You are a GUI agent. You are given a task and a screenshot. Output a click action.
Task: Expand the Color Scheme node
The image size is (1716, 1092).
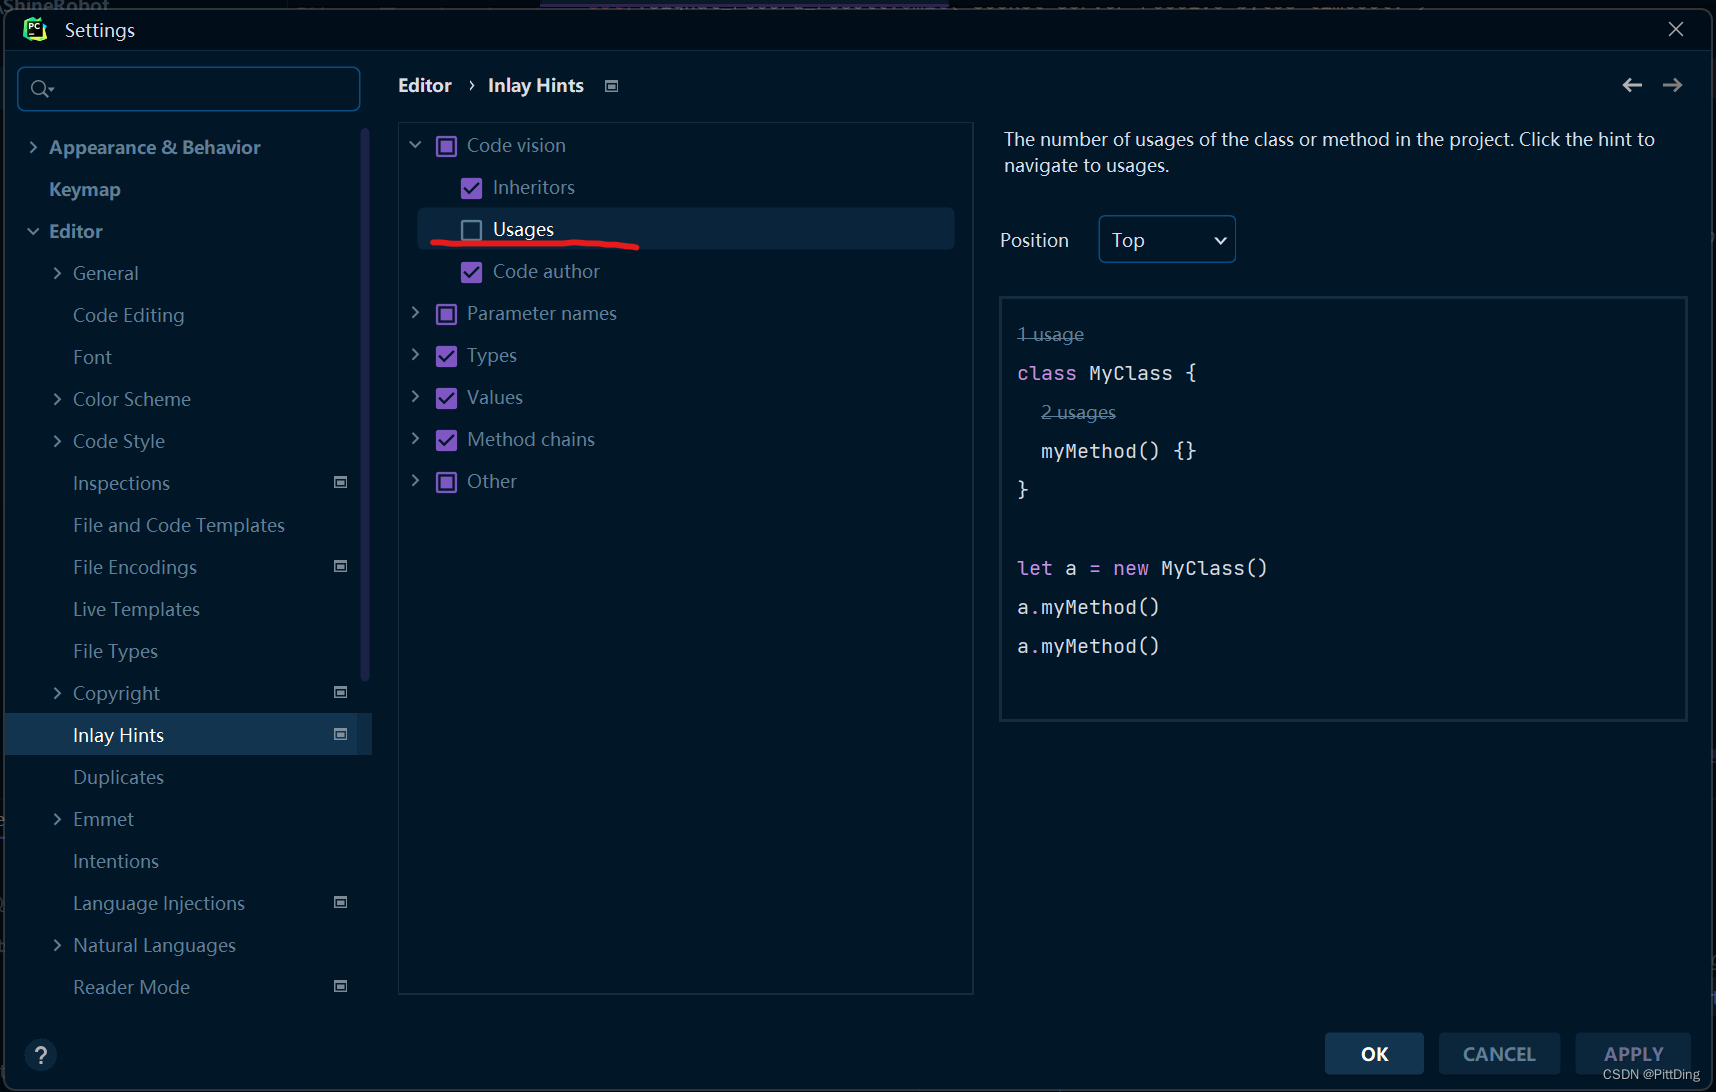tap(57, 399)
